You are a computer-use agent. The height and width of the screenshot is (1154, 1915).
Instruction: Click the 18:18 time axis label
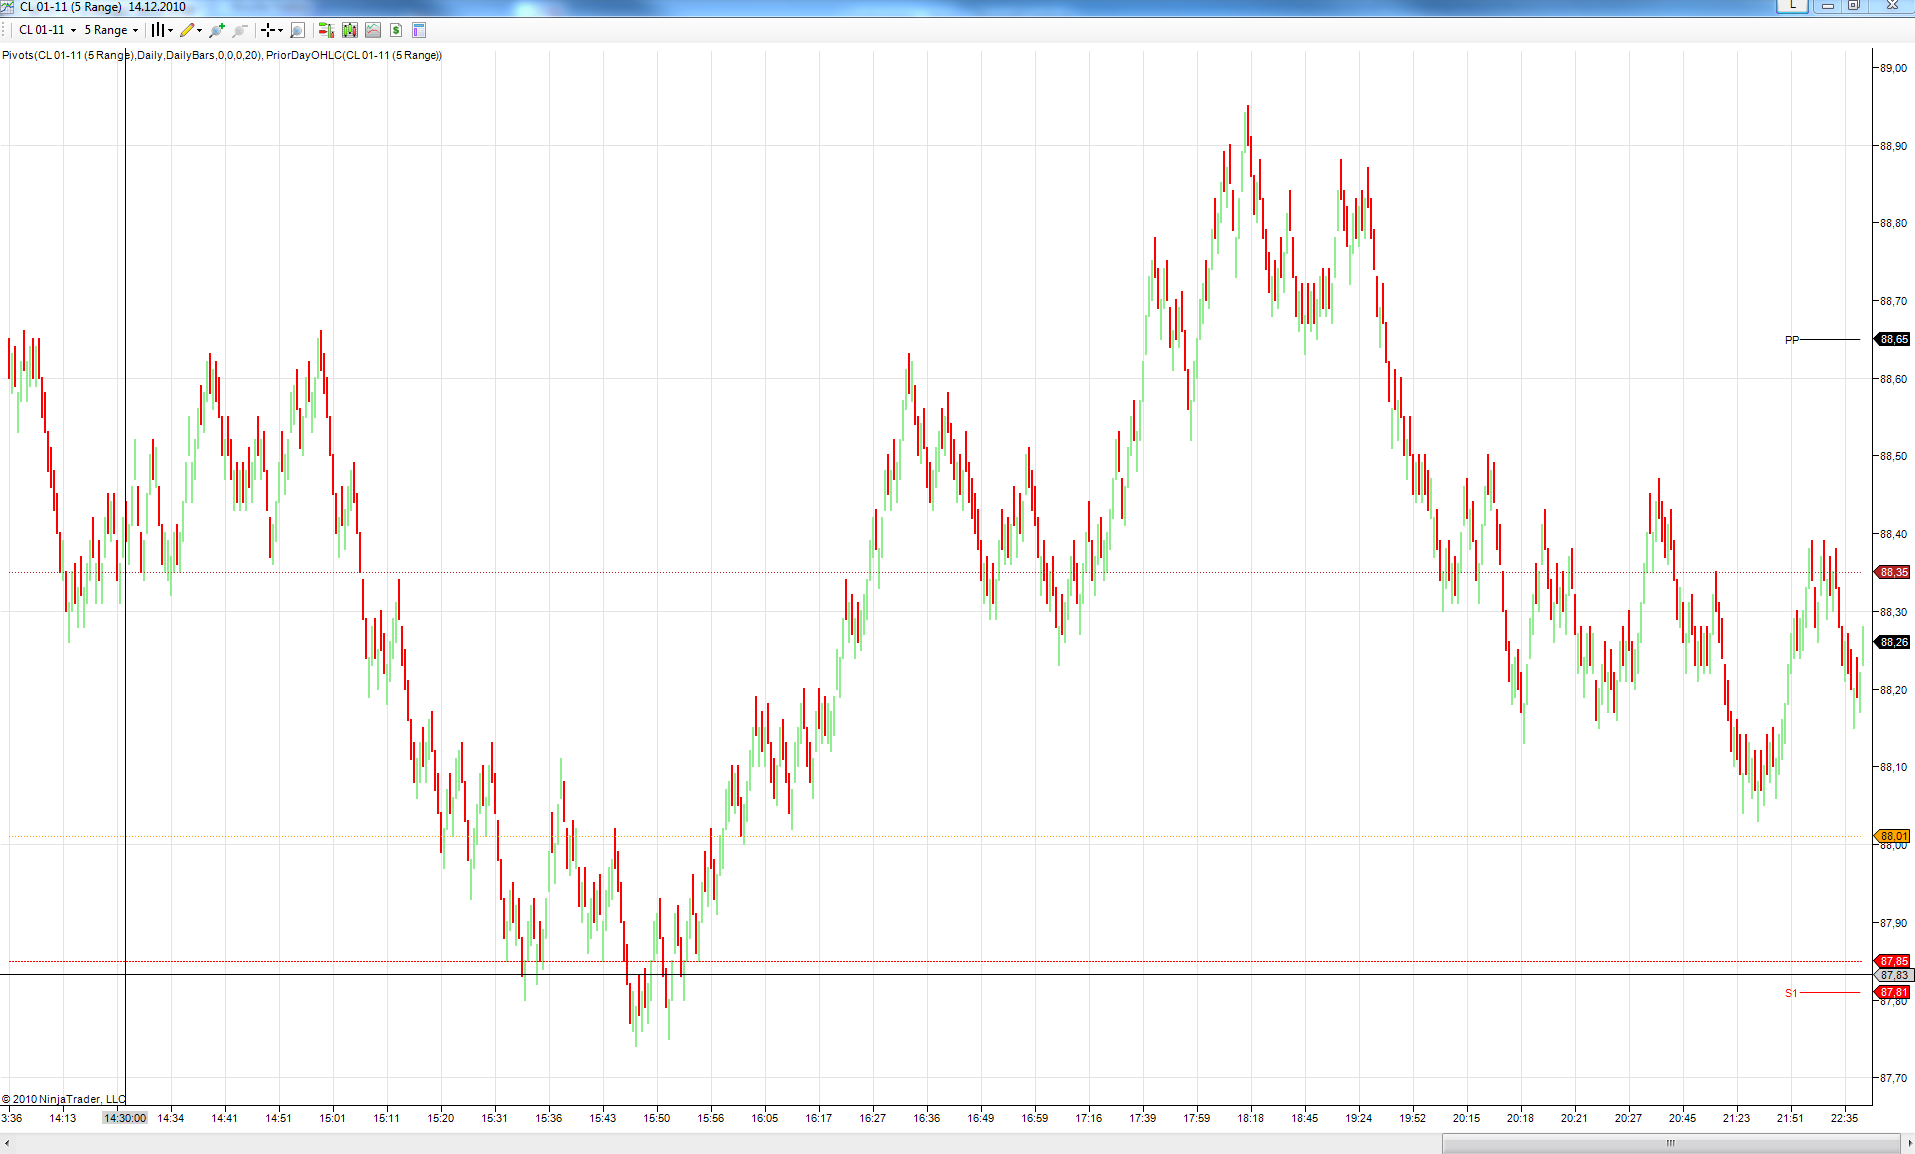coord(1250,1118)
